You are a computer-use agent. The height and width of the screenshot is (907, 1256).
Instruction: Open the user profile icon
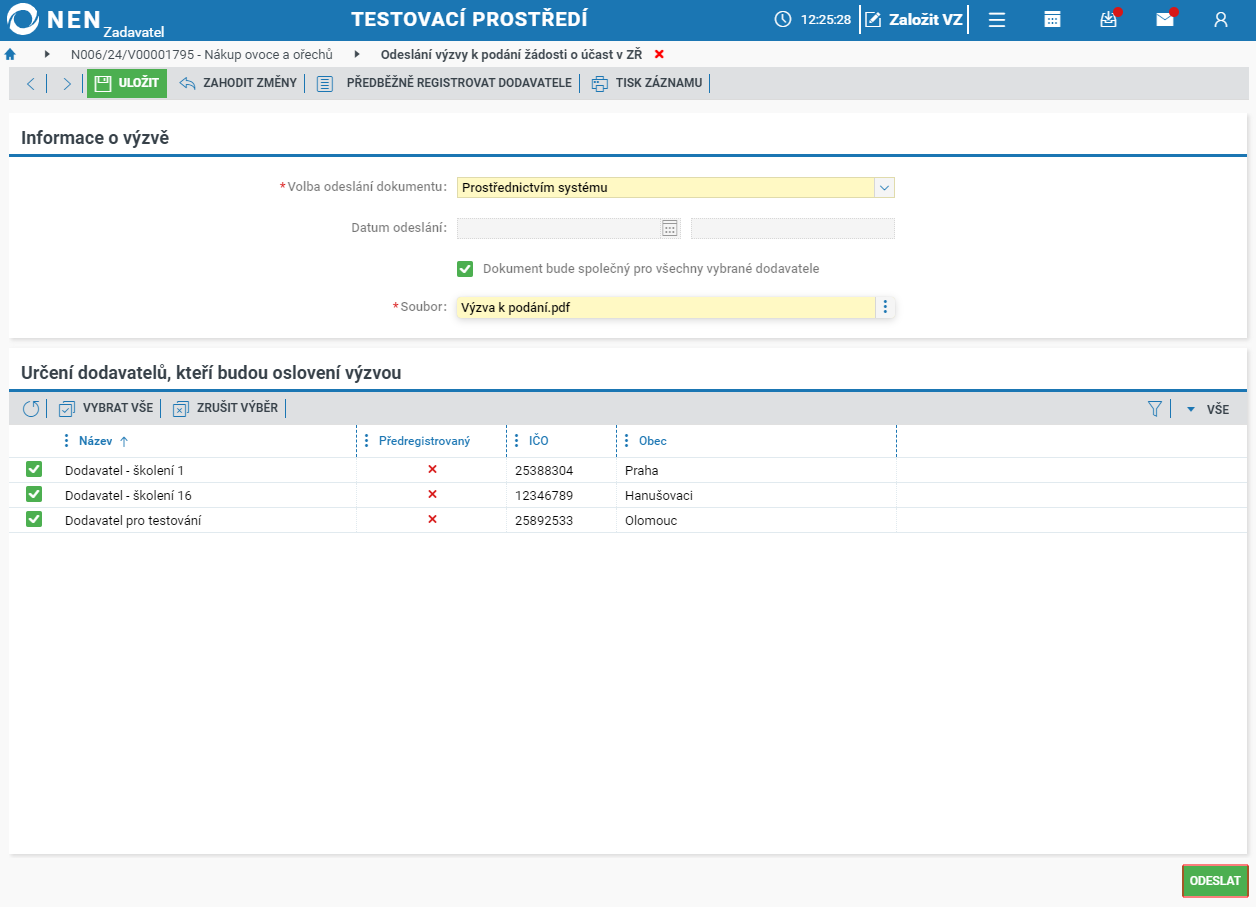pos(1220,19)
